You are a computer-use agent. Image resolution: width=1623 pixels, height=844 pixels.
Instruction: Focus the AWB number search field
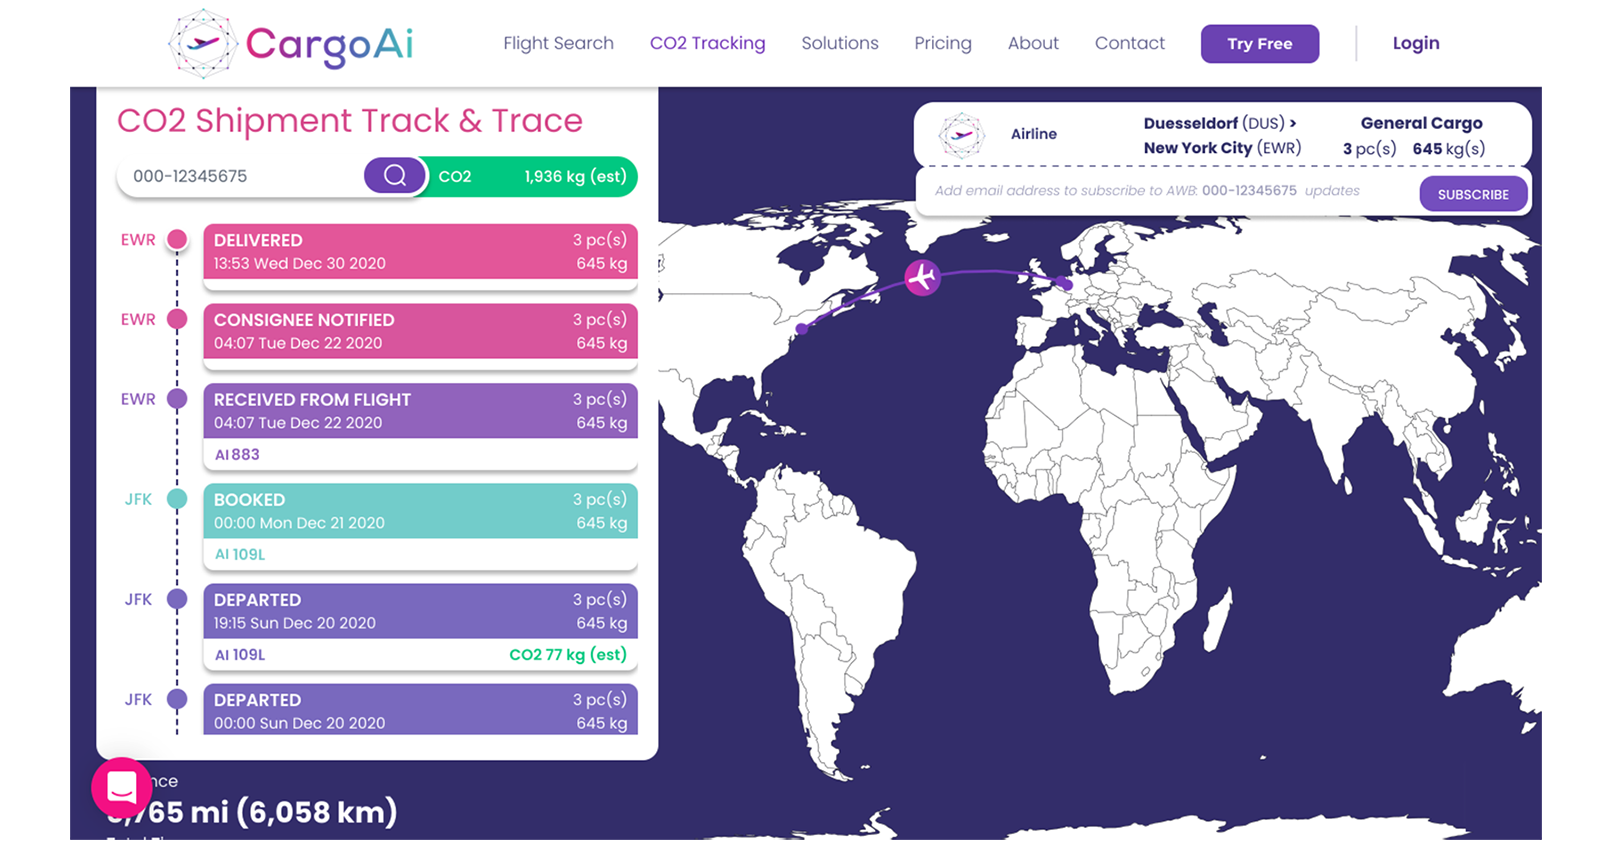[240, 177]
